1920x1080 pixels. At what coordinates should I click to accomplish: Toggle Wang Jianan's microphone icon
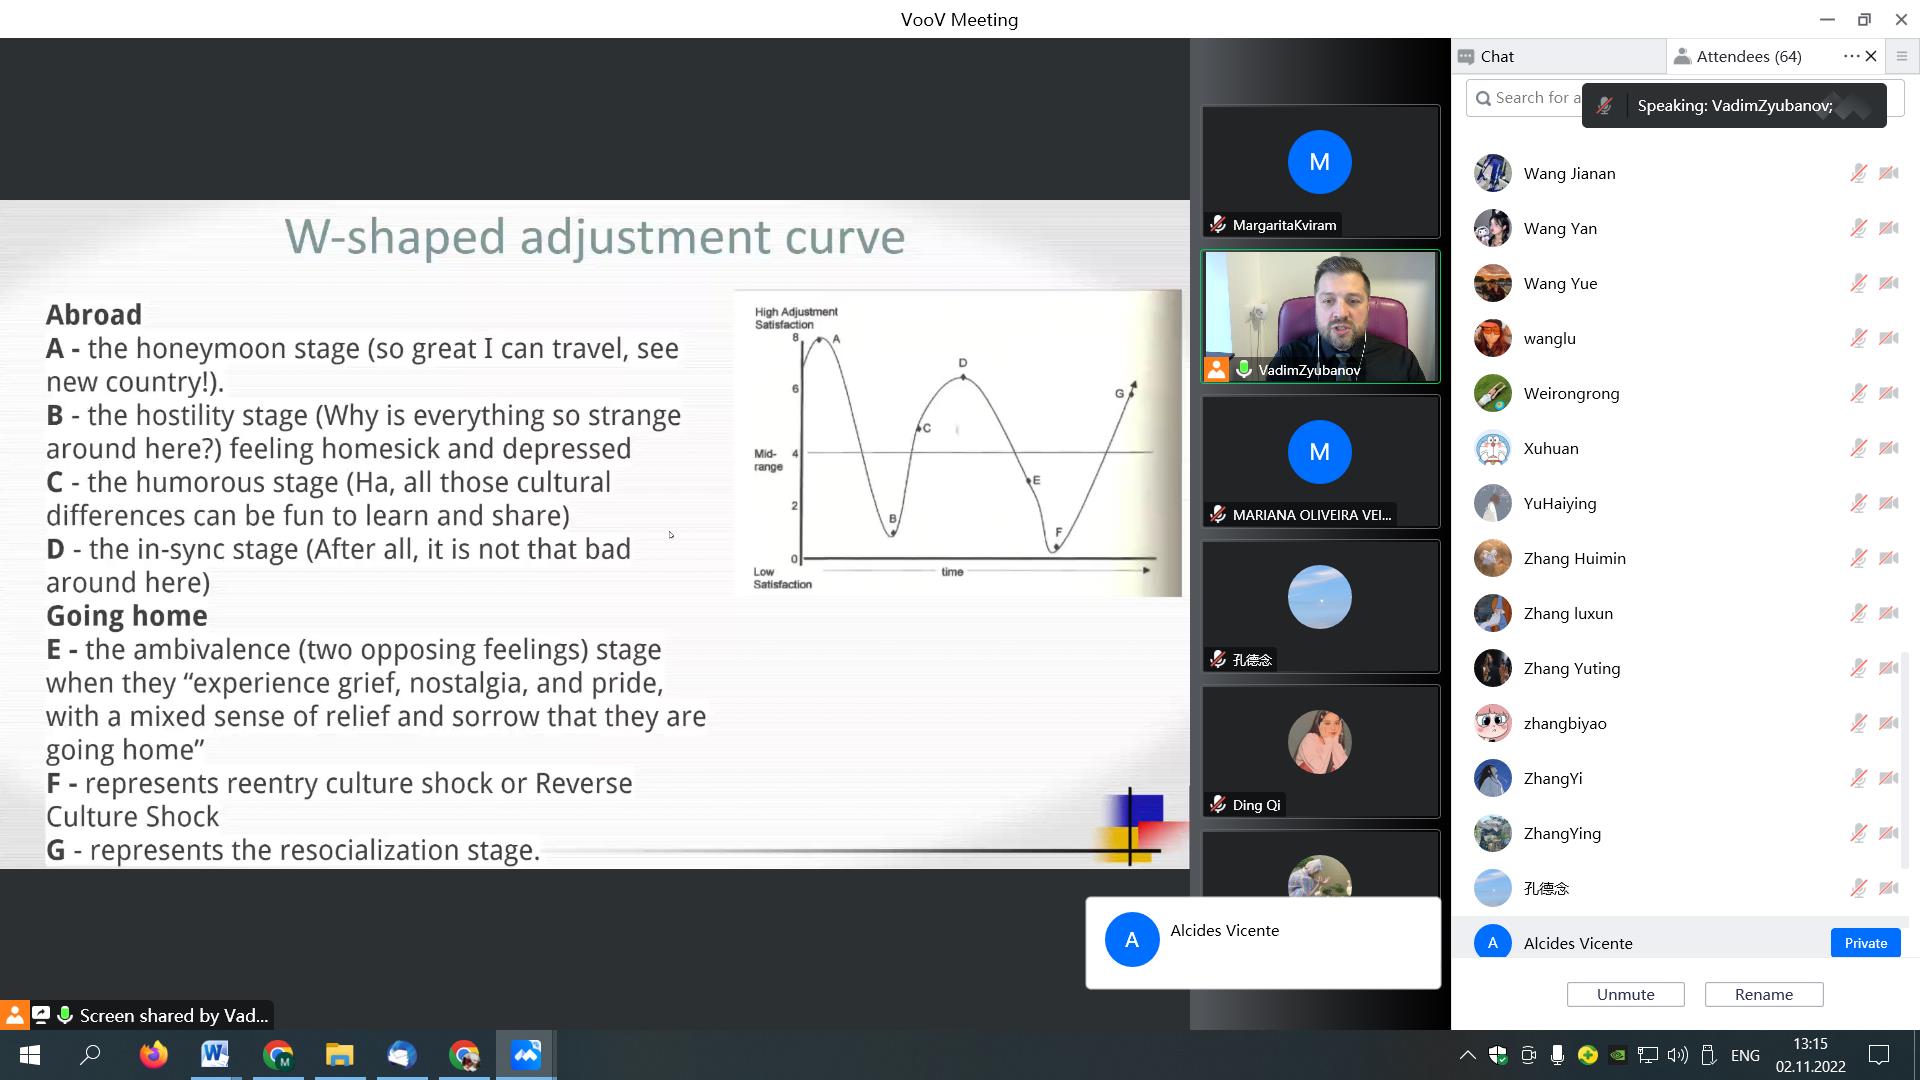point(1858,173)
